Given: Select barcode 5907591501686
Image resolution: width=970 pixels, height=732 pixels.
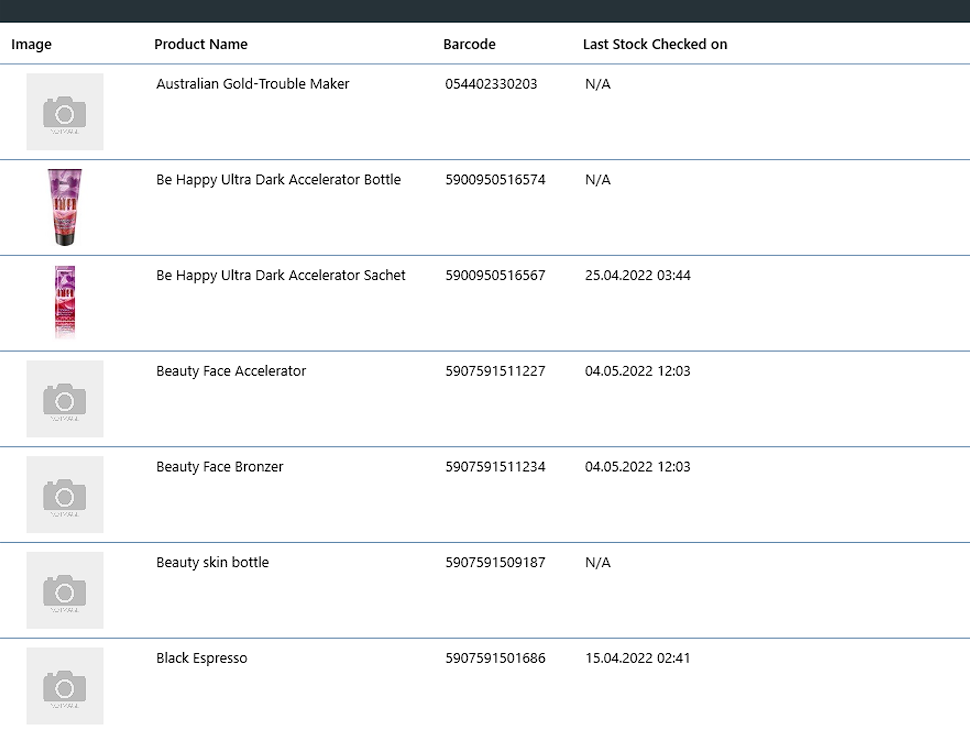Looking at the screenshot, I should click(496, 658).
